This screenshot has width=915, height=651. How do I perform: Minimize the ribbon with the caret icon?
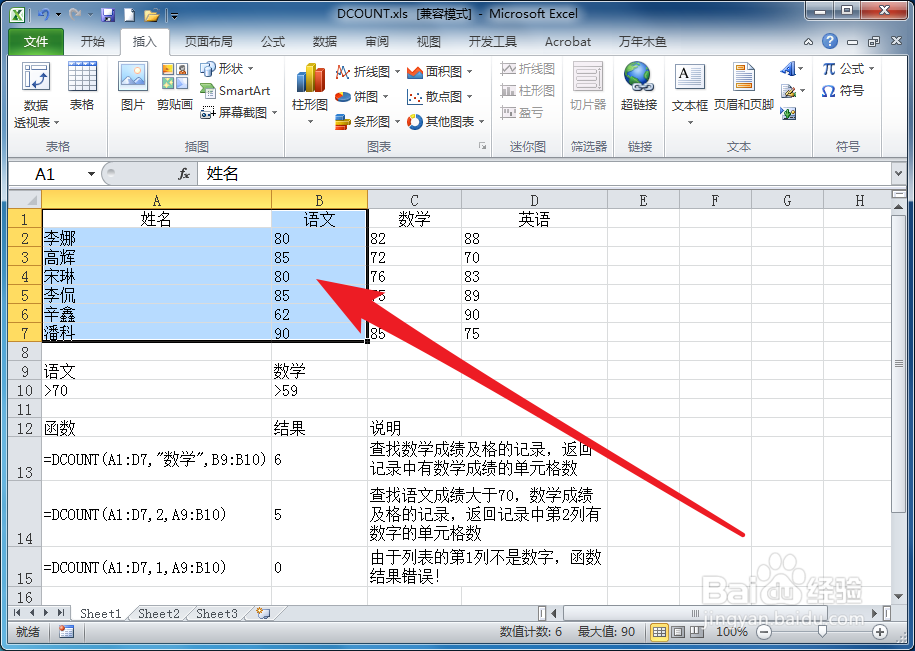pyautogui.click(x=808, y=42)
